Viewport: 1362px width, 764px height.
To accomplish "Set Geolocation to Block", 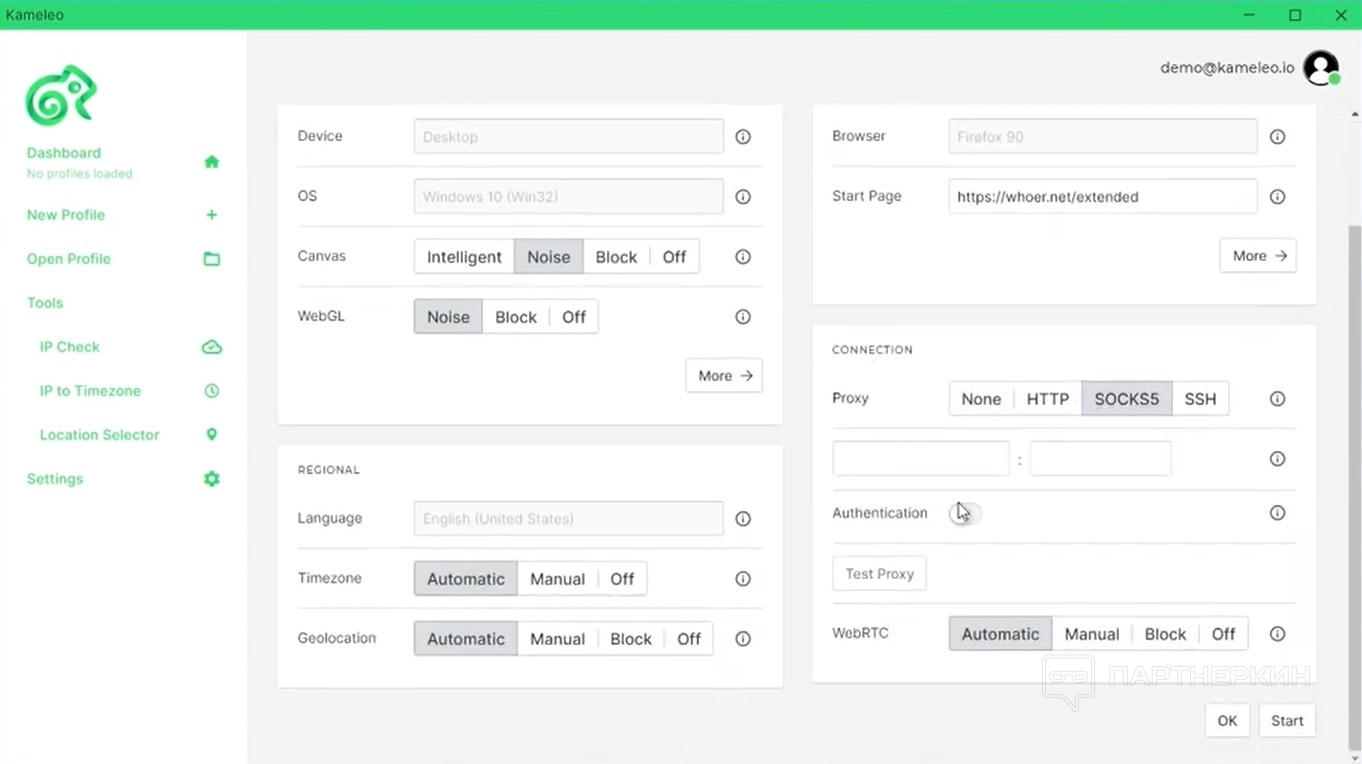I will tap(630, 639).
